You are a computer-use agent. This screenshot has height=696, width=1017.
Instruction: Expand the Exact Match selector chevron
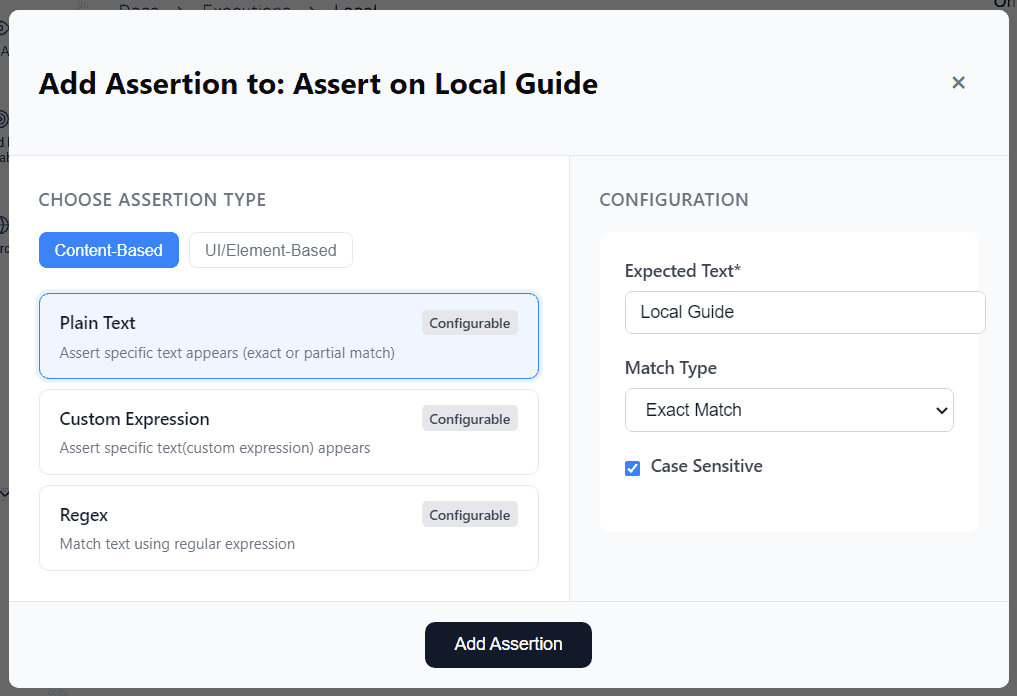tap(940, 410)
